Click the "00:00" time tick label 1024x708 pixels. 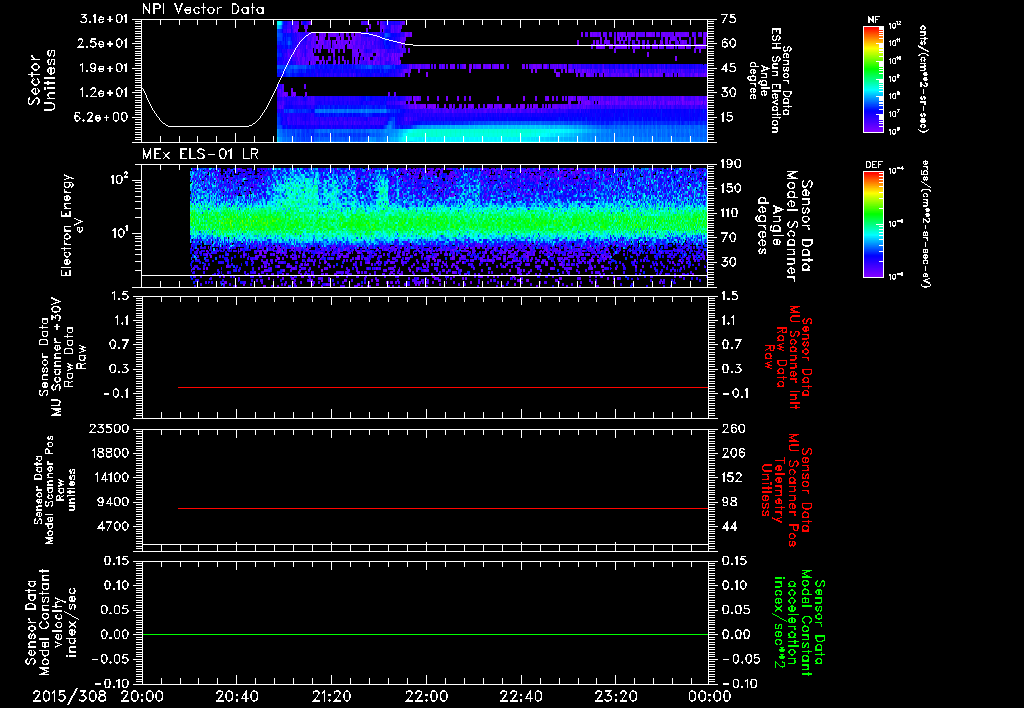(x=710, y=696)
